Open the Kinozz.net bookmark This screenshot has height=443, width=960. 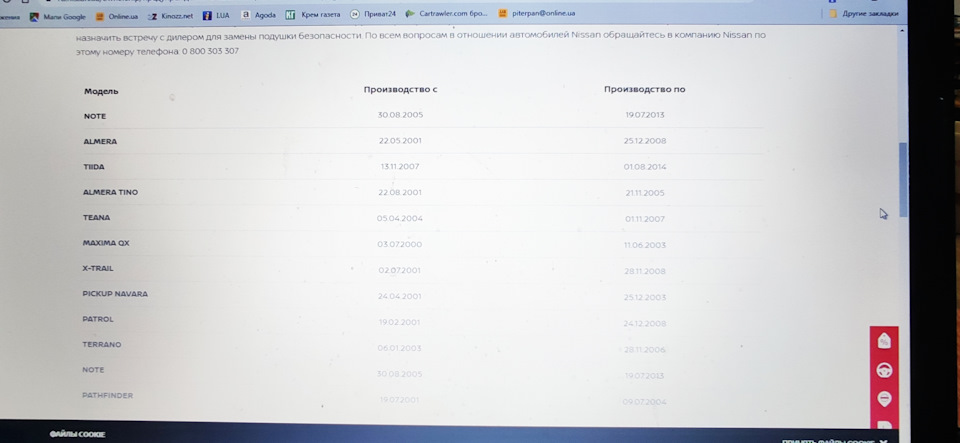(170, 16)
